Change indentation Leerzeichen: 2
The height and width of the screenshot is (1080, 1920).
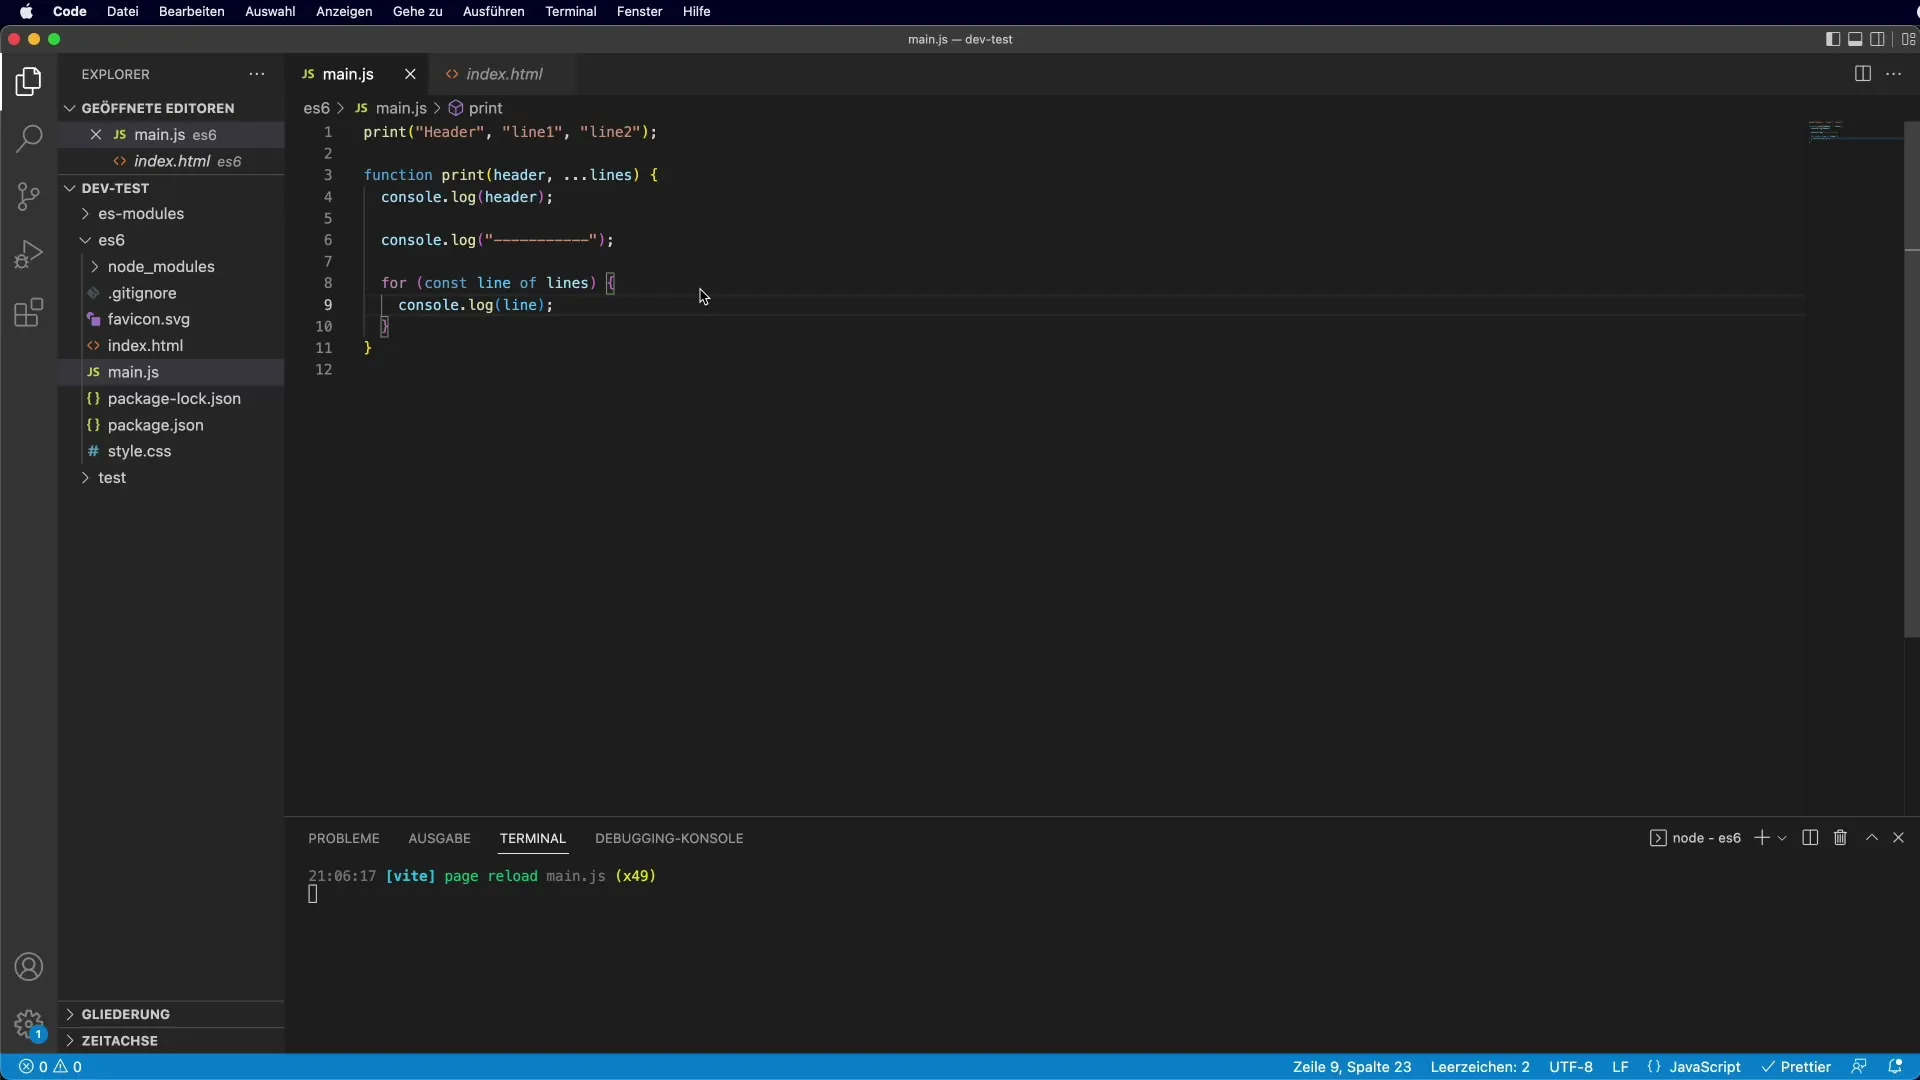(1480, 1067)
